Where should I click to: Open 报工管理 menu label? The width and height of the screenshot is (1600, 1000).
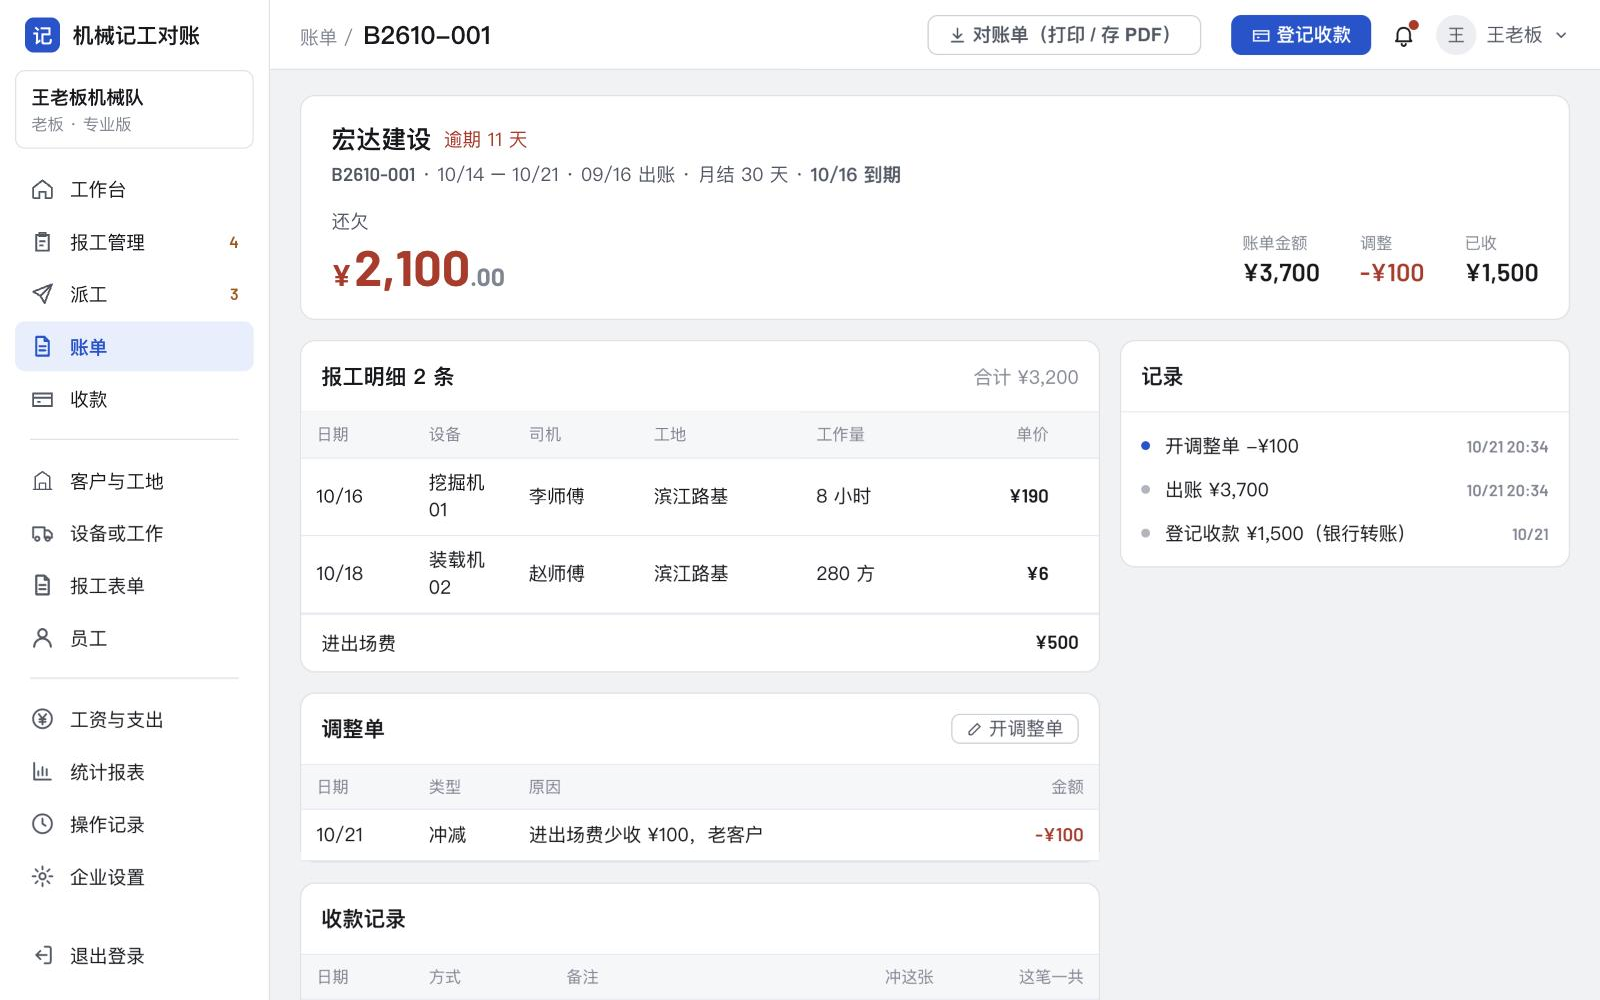[x=107, y=242]
